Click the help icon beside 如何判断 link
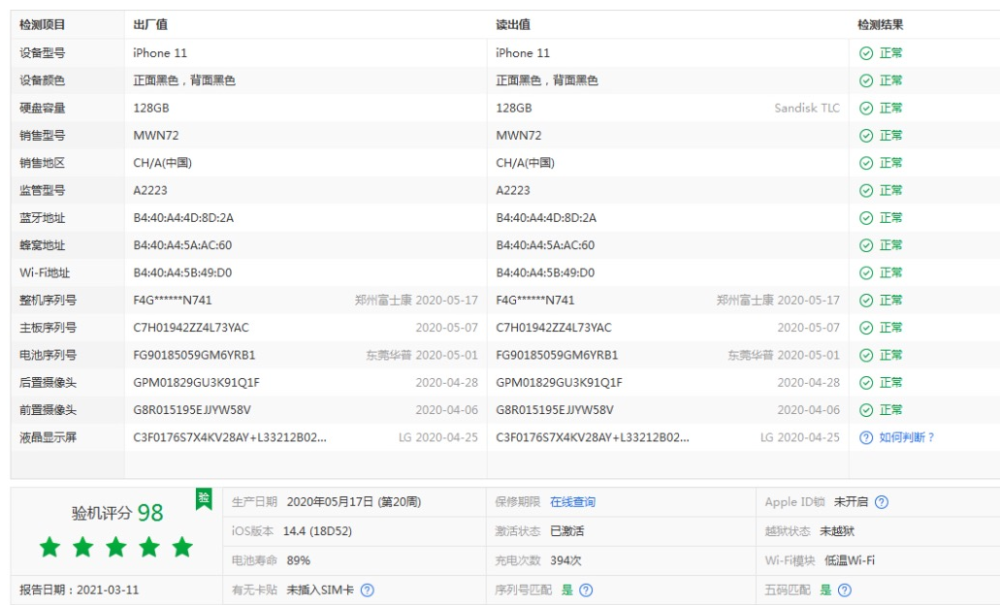This screenshot has height=605, width=1000. click(x=865, y=437)
